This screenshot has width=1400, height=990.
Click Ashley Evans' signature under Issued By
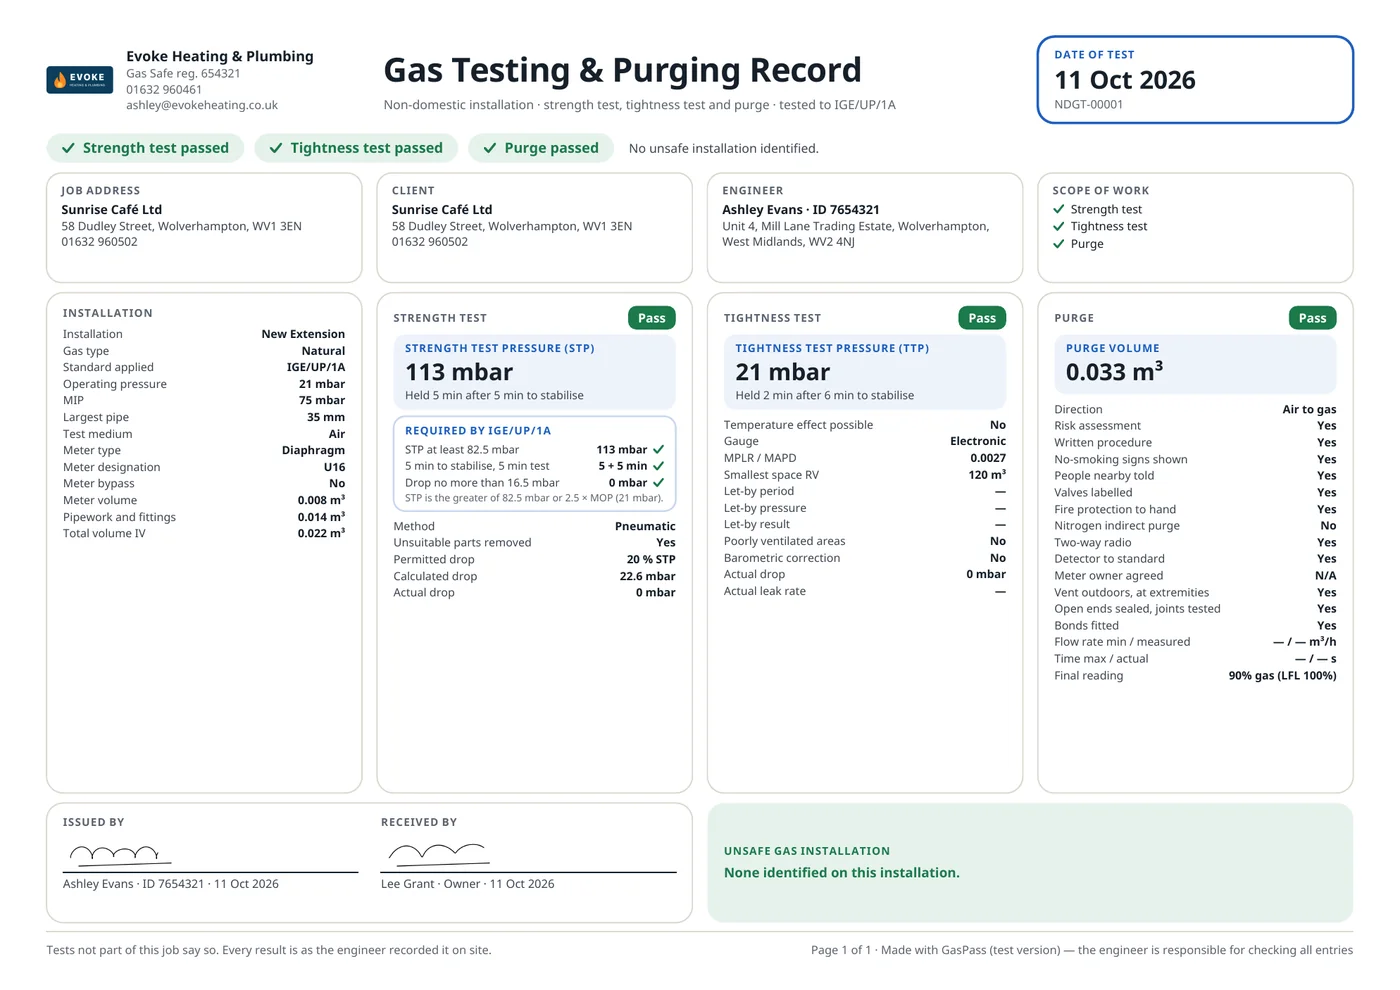click(120, 854)
